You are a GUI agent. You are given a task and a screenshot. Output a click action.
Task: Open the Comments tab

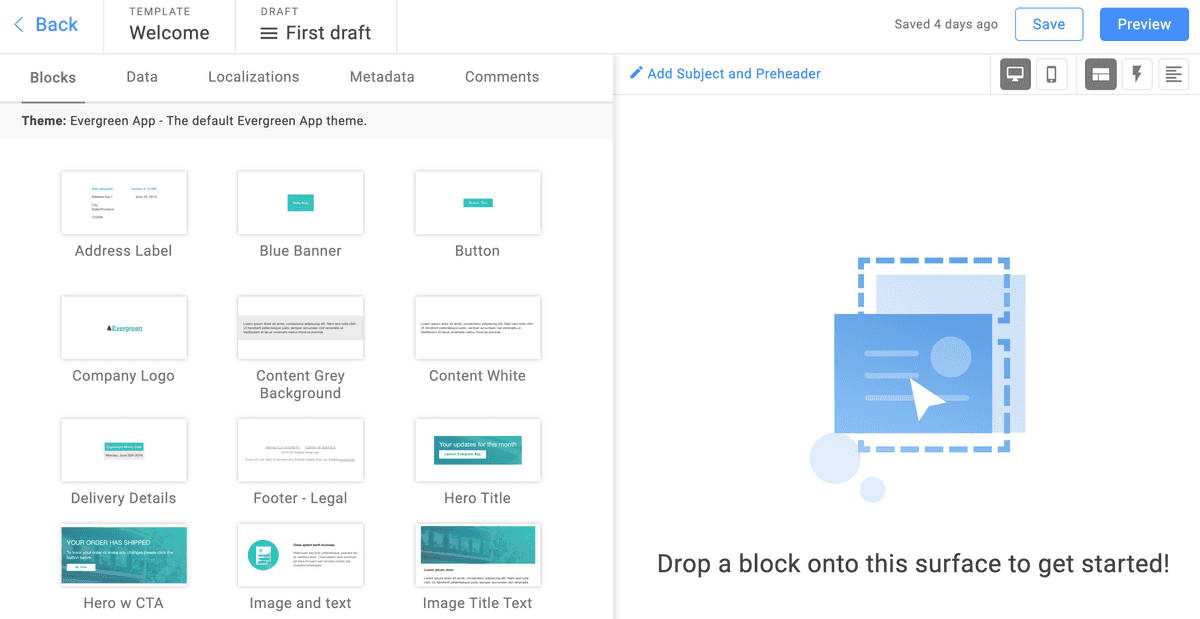501,77
